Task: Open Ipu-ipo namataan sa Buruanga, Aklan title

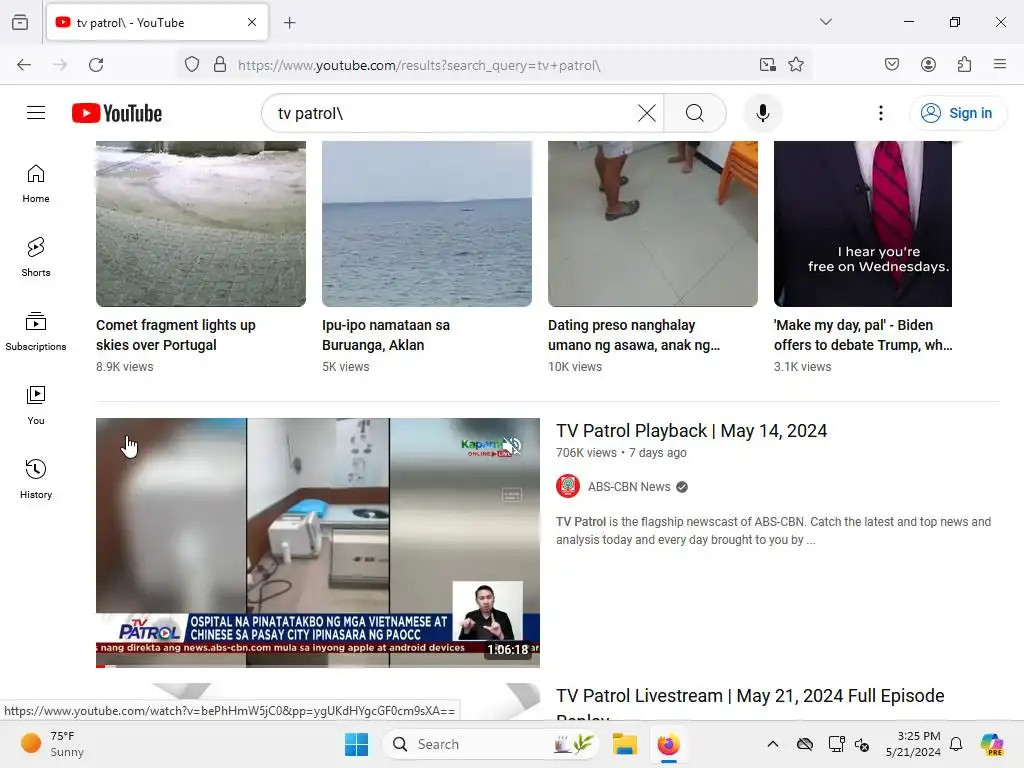Action: tap(386, 335)
